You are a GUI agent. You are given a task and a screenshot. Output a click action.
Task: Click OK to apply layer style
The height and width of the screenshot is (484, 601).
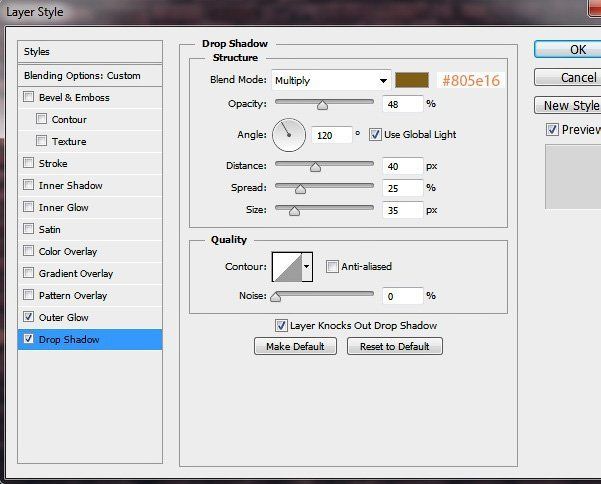(x=570, y=49)
